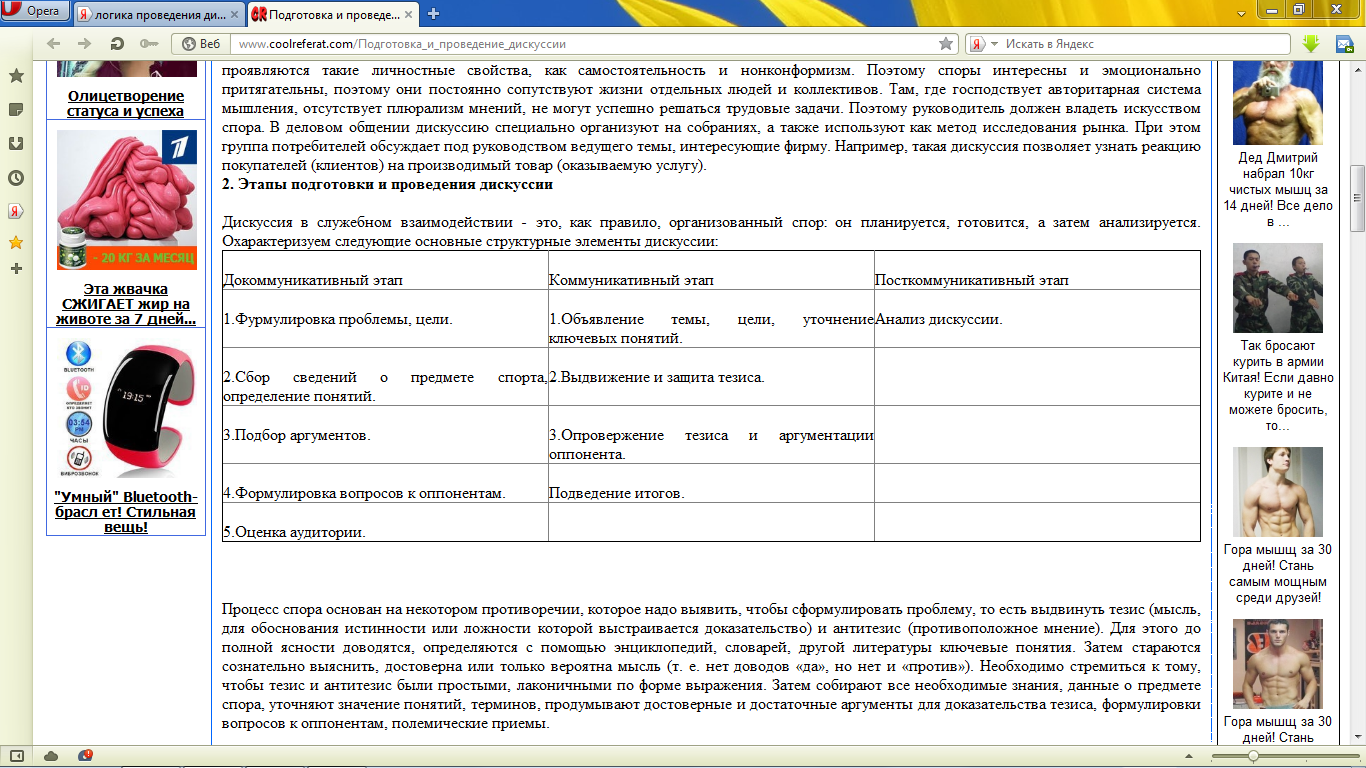Click the smart Bluetooth bracelet ad image
1366x768 pixels.
click(127, 408)
